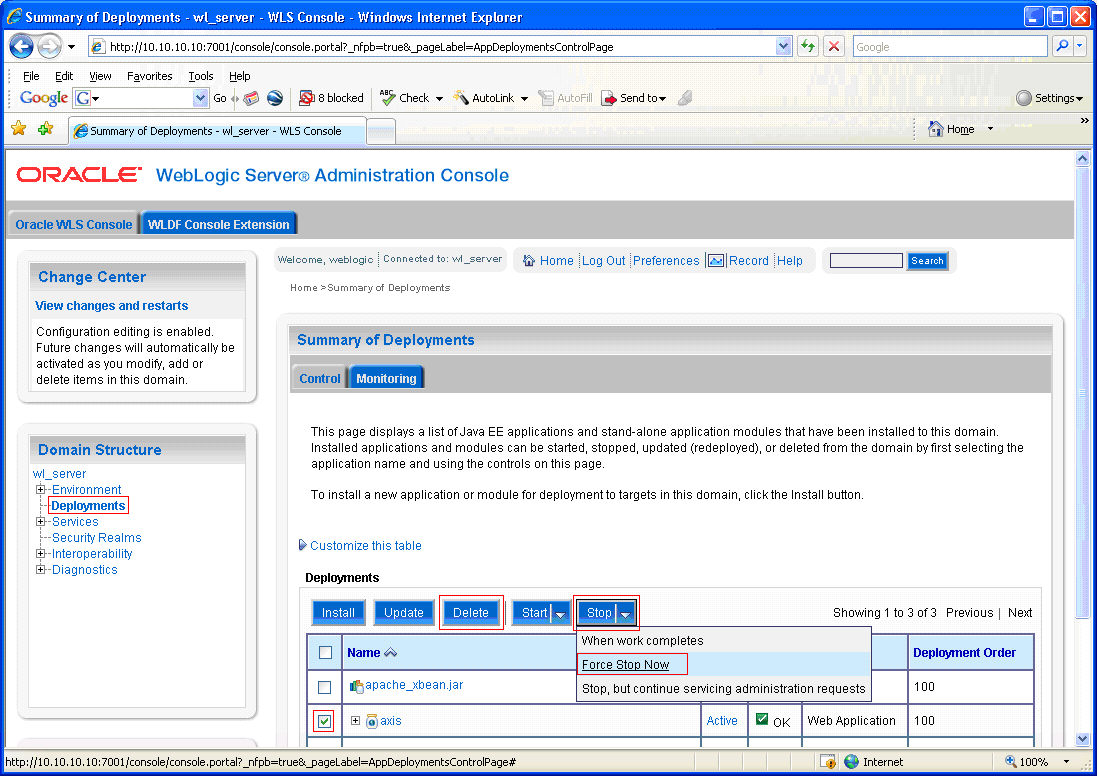Click into the console search text field
The height and width of the screenshot is (776, 1099).
[866, 261]
